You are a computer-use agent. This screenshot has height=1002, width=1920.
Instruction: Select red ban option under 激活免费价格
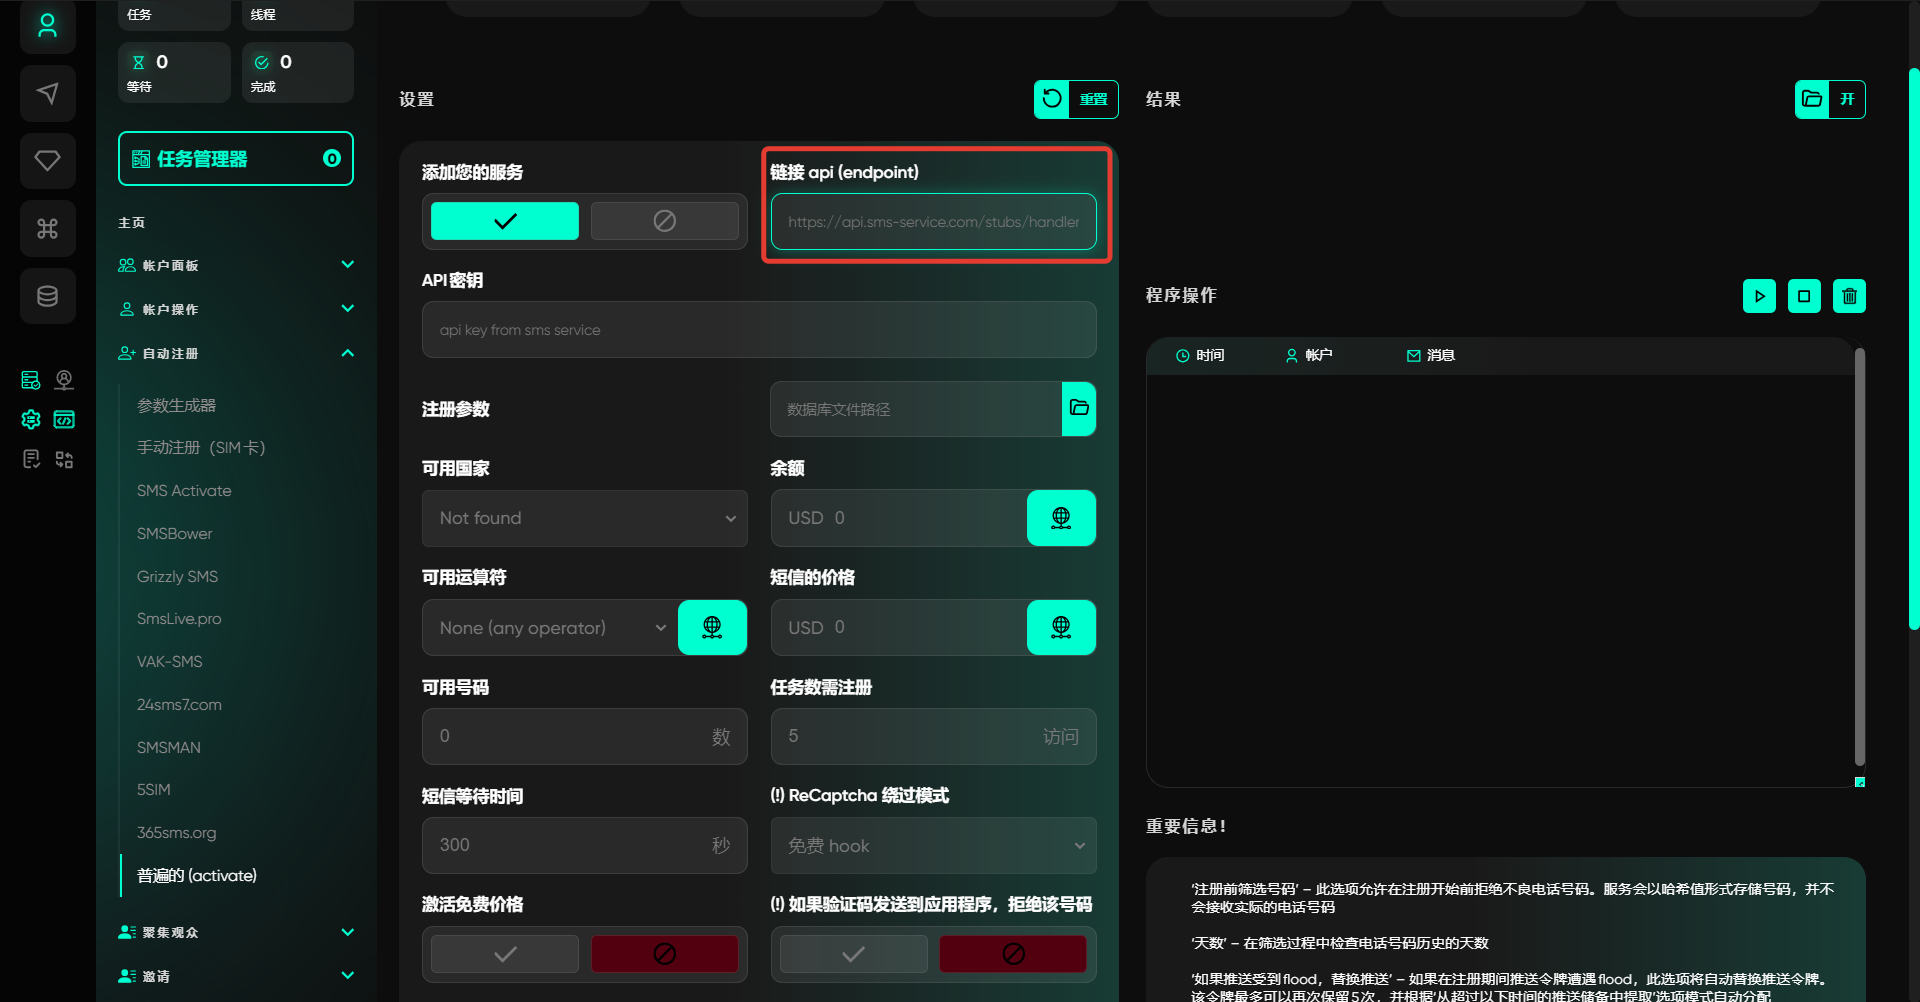pos(664,954)
